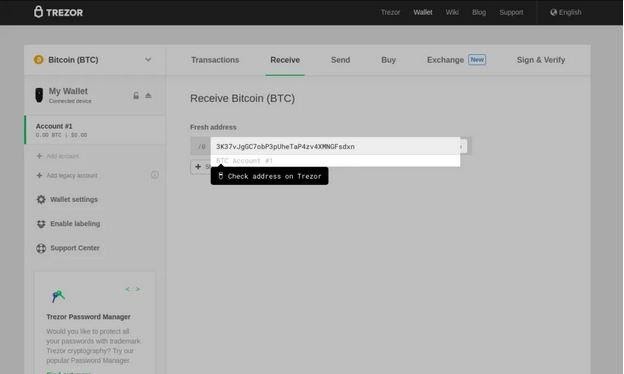Click the globe icon beside English

(554, 12)
